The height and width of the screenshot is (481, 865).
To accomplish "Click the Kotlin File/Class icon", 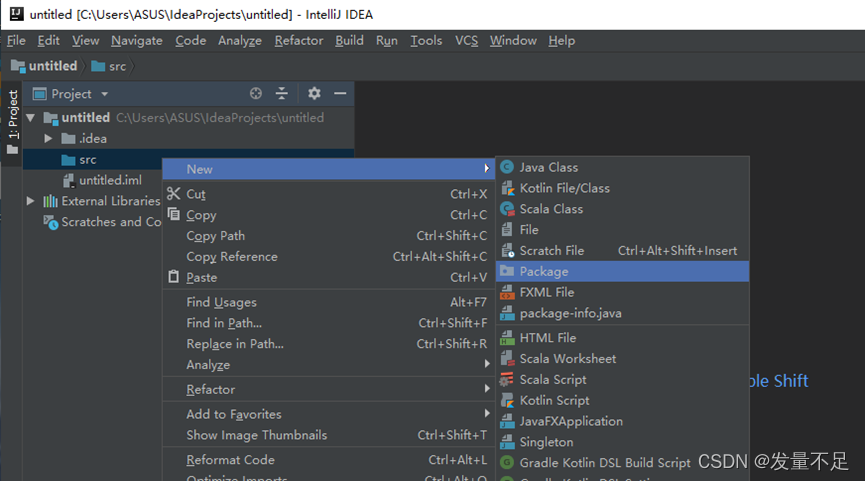I will point(507,188).
